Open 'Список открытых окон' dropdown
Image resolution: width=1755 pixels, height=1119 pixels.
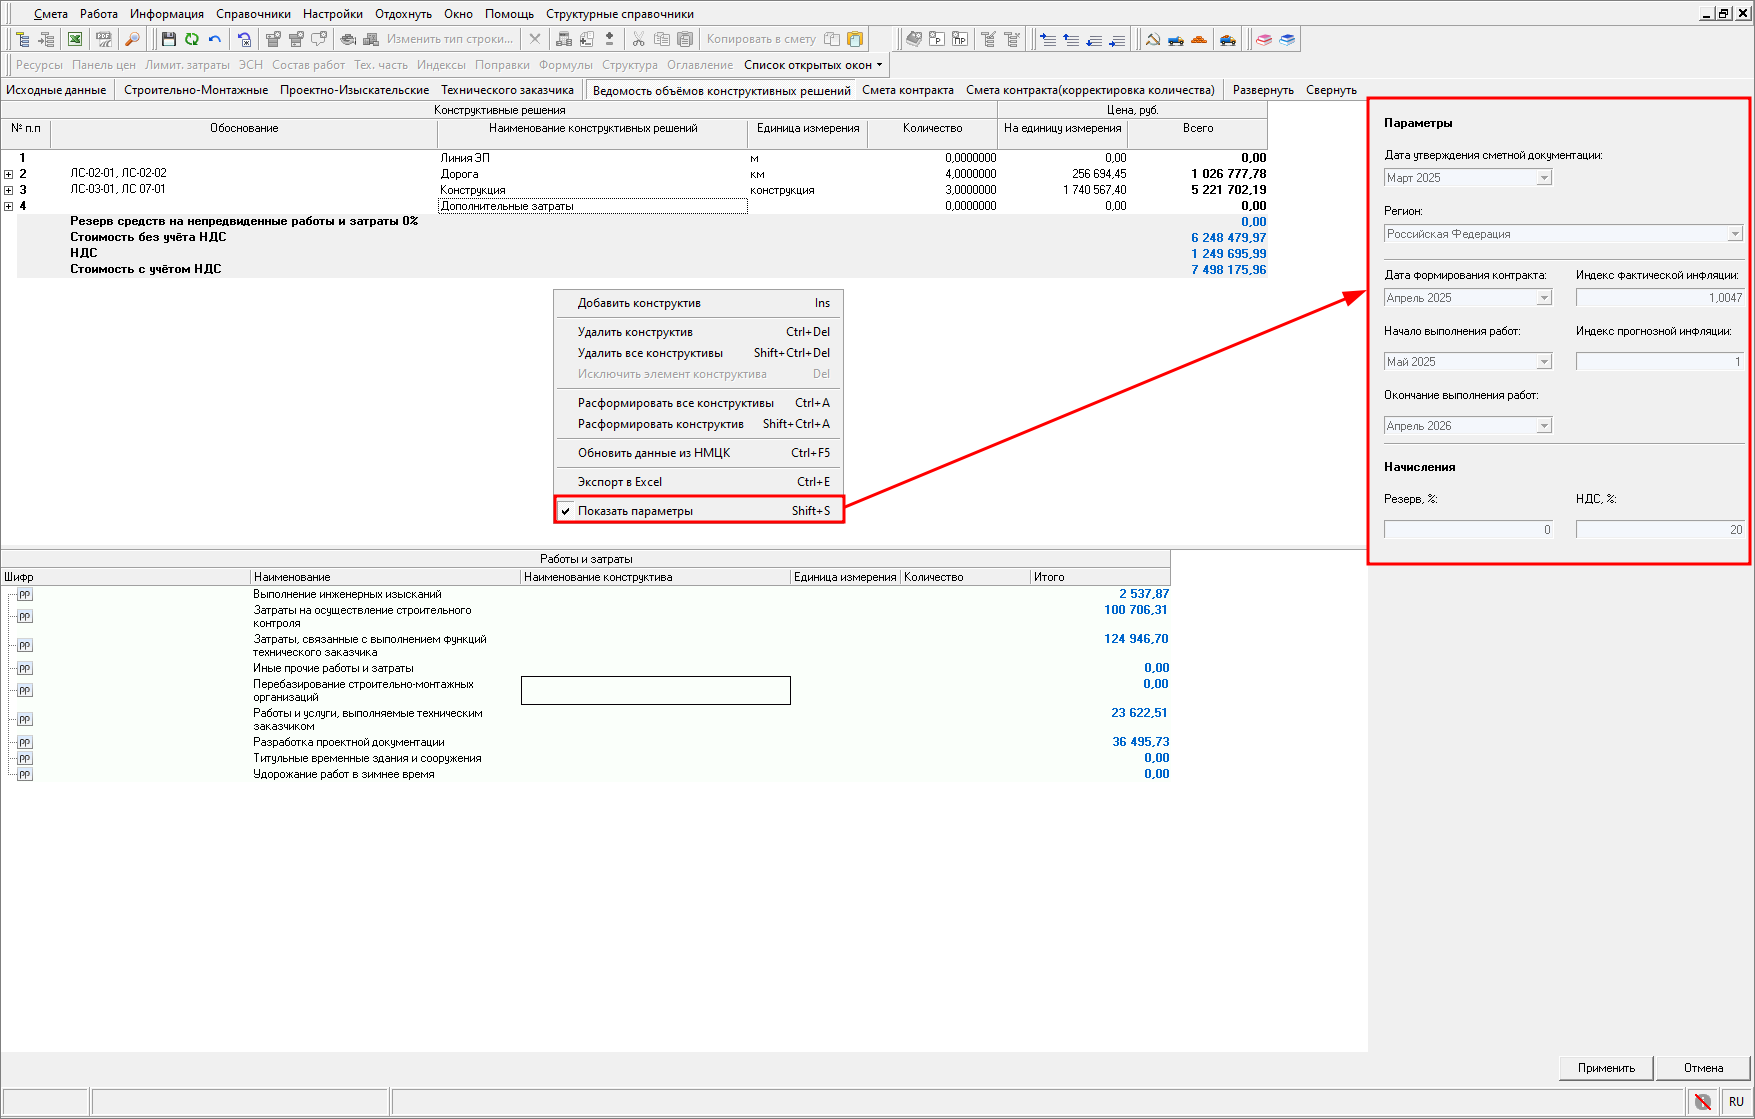pyautogui.click(x=813, y=65)
